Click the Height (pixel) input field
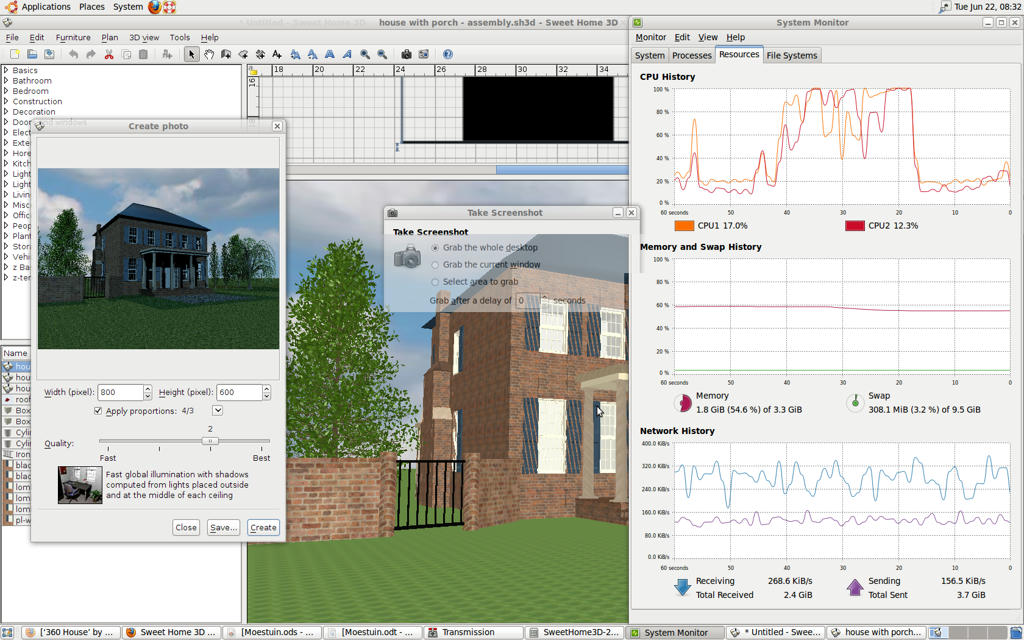Screen dimensions: 1024x640 [239, 392]
